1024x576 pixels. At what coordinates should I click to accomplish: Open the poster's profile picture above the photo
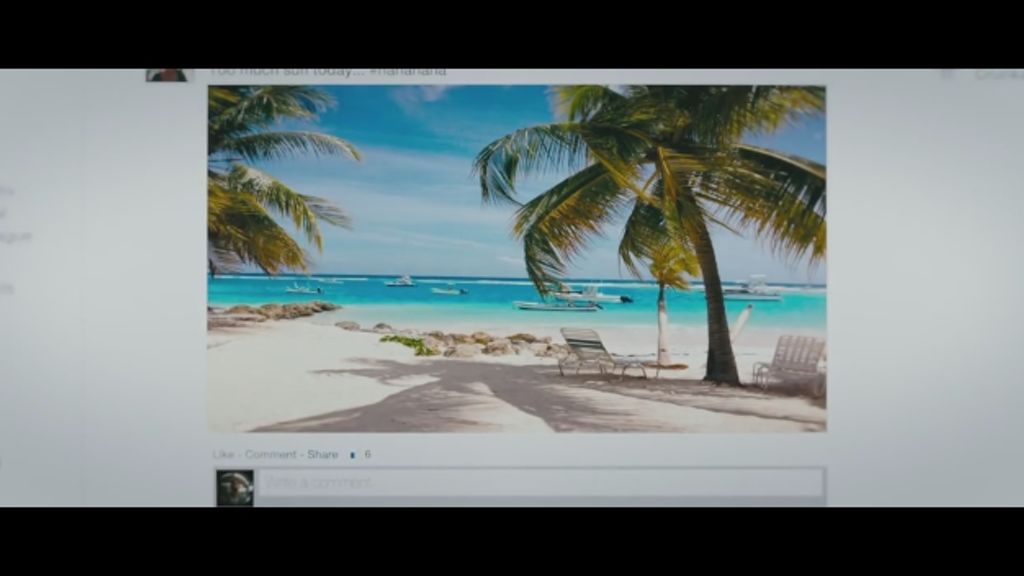click(168, 75)
